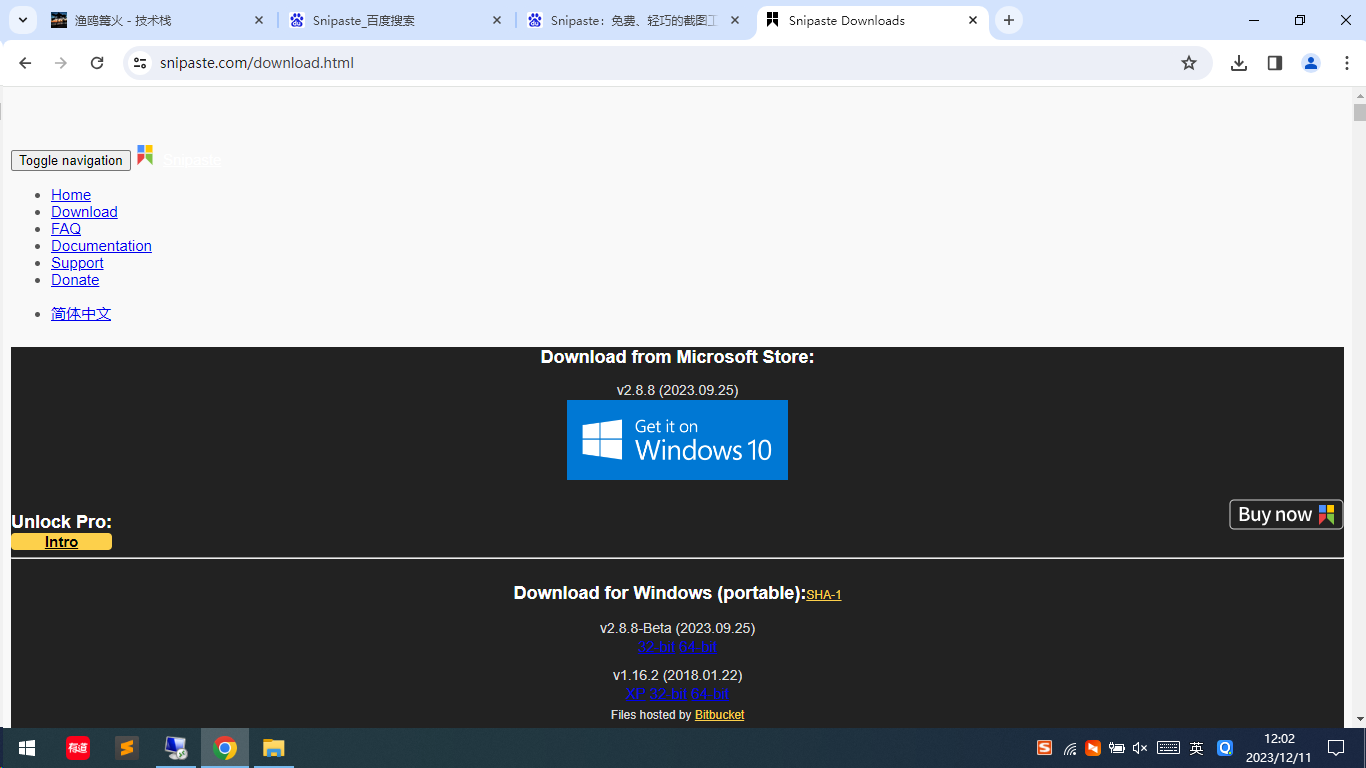This screenshot has height=768, width=1366.
Task: Download v2.8.8-Beta 64-bit build
Action: coord(698,647)
